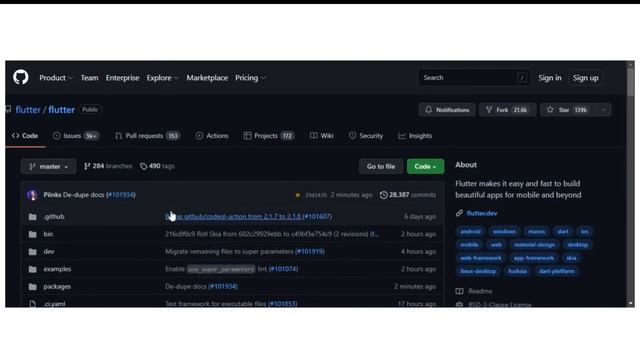640x360 pixels.
Task: Focus the Search input field
Action: point(474,78)
